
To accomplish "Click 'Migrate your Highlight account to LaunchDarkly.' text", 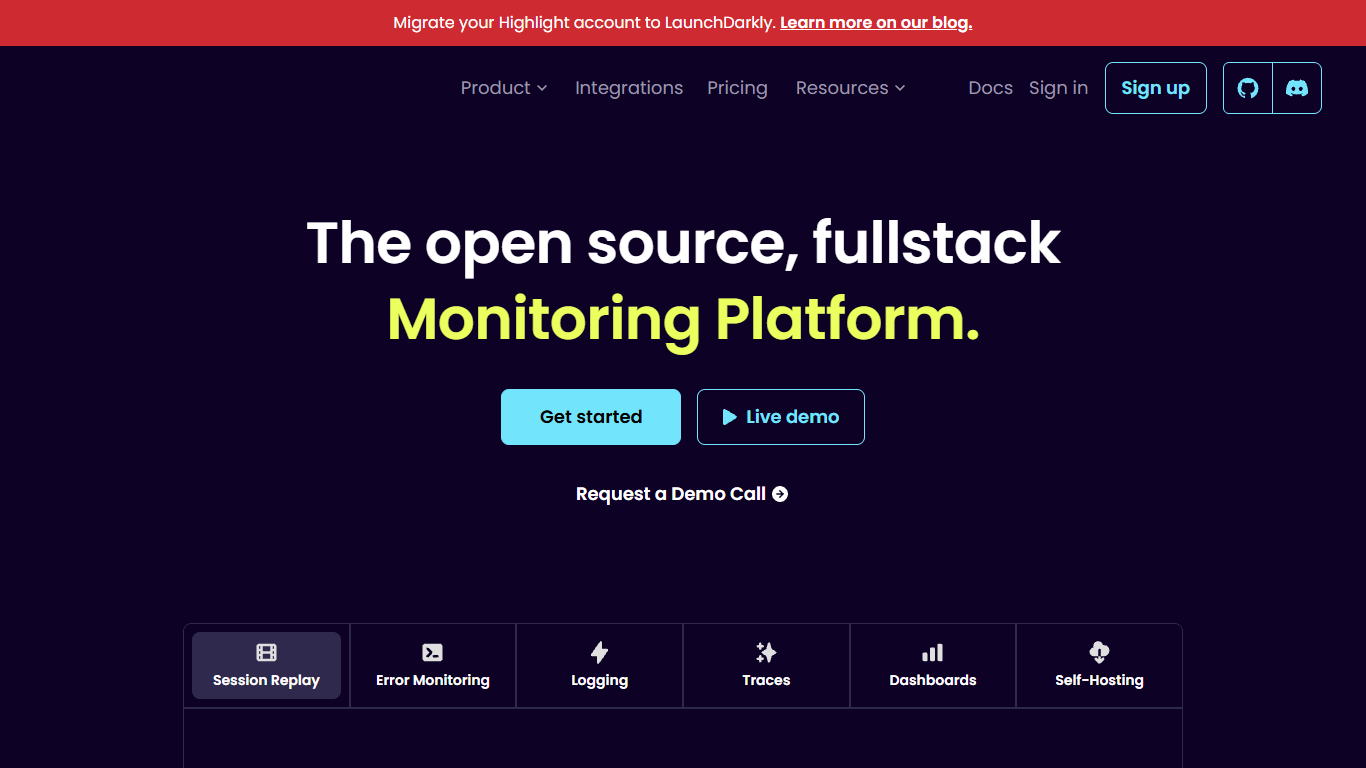I will click(x=584, y=23).
